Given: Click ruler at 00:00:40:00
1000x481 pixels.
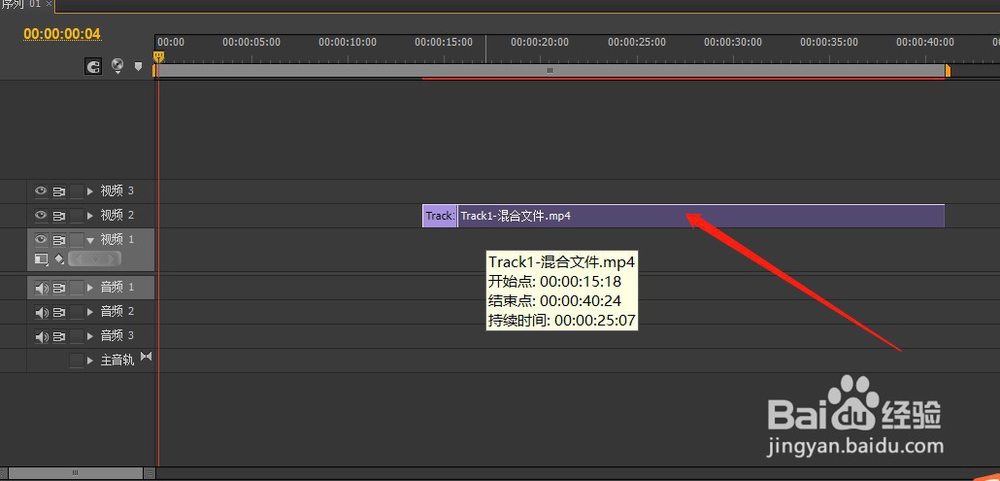Looking at the screenshot, I should 925,42.
